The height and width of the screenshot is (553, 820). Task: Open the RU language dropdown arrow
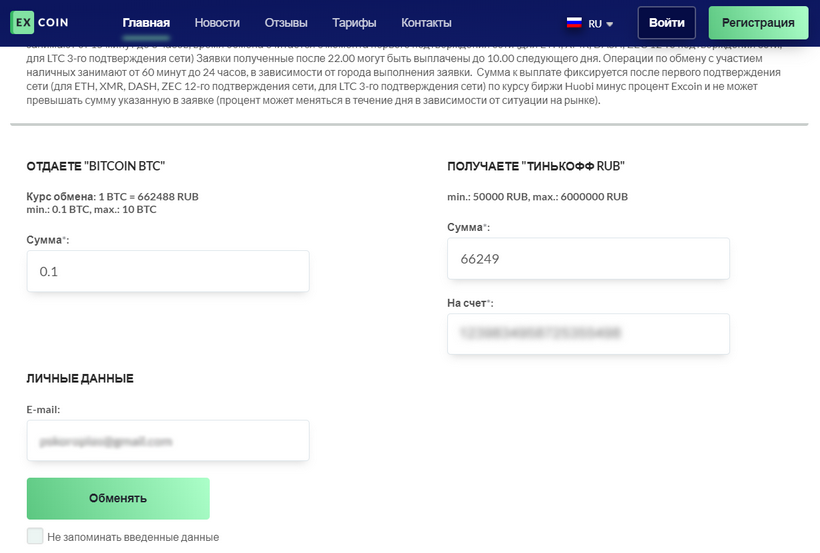click(609, 24)
